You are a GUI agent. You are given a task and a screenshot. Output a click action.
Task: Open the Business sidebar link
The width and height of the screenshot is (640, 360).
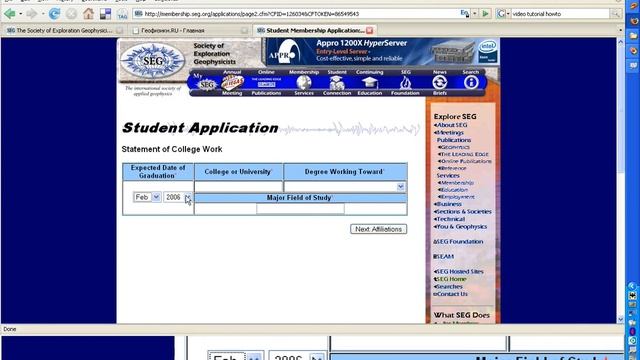(x=448, y=204)
